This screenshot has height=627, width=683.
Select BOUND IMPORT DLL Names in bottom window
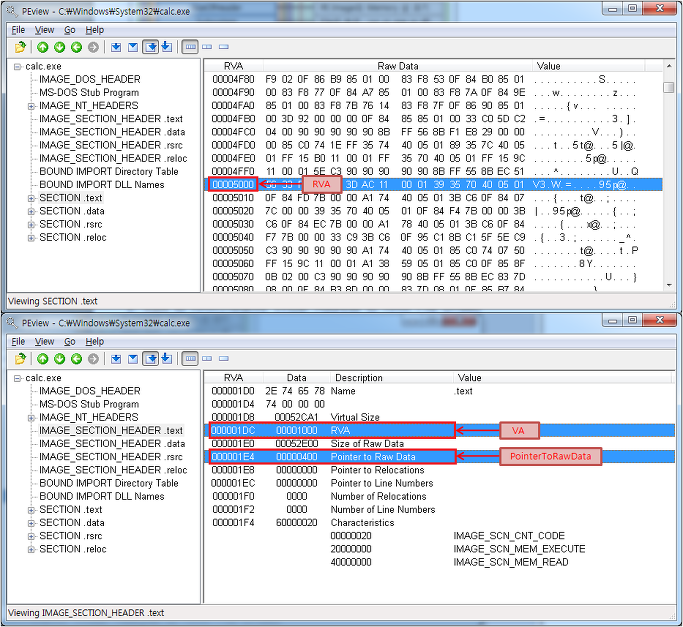pyautogui.click(x=101, y=496)
